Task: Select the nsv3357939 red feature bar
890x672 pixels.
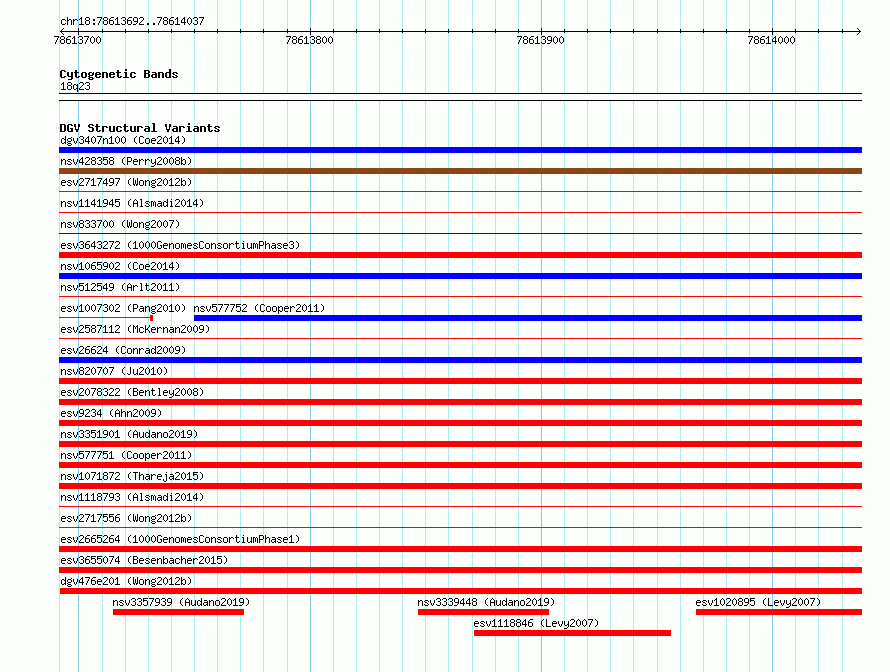Action: tap(178, 612)
